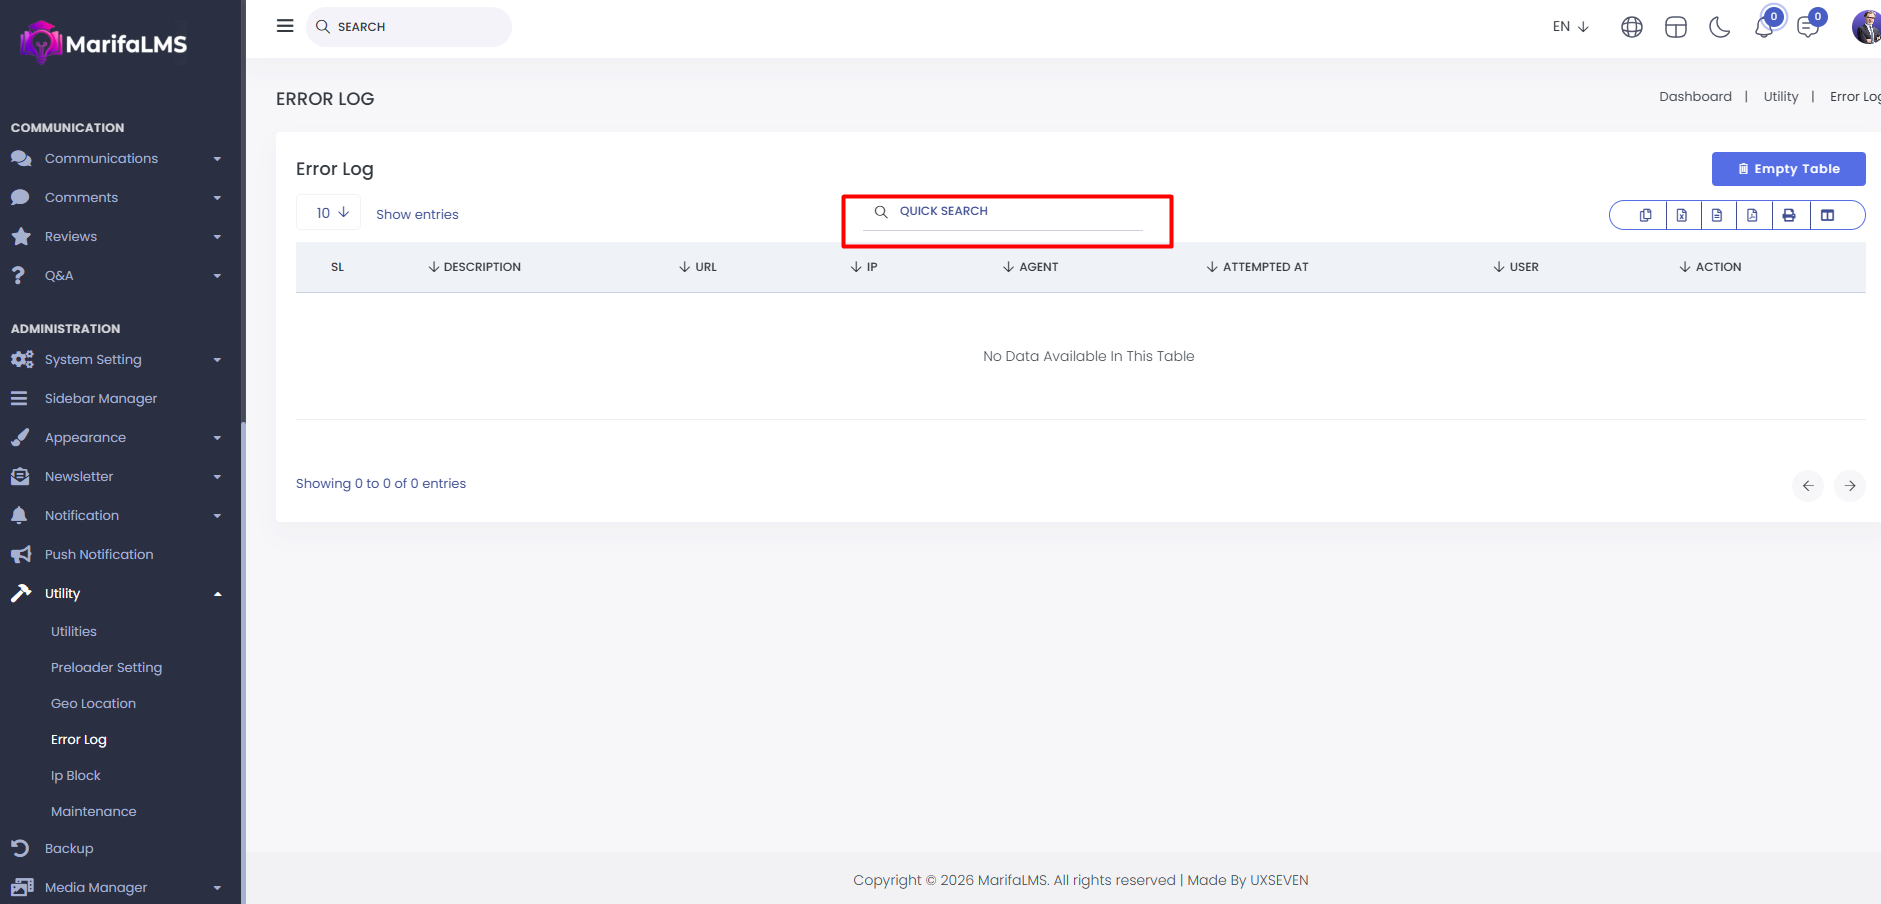The height and width of the screenshot is (904, 1881).
Task: Toggle dark mode with moon icon
Action: (x=1720, y=27)
